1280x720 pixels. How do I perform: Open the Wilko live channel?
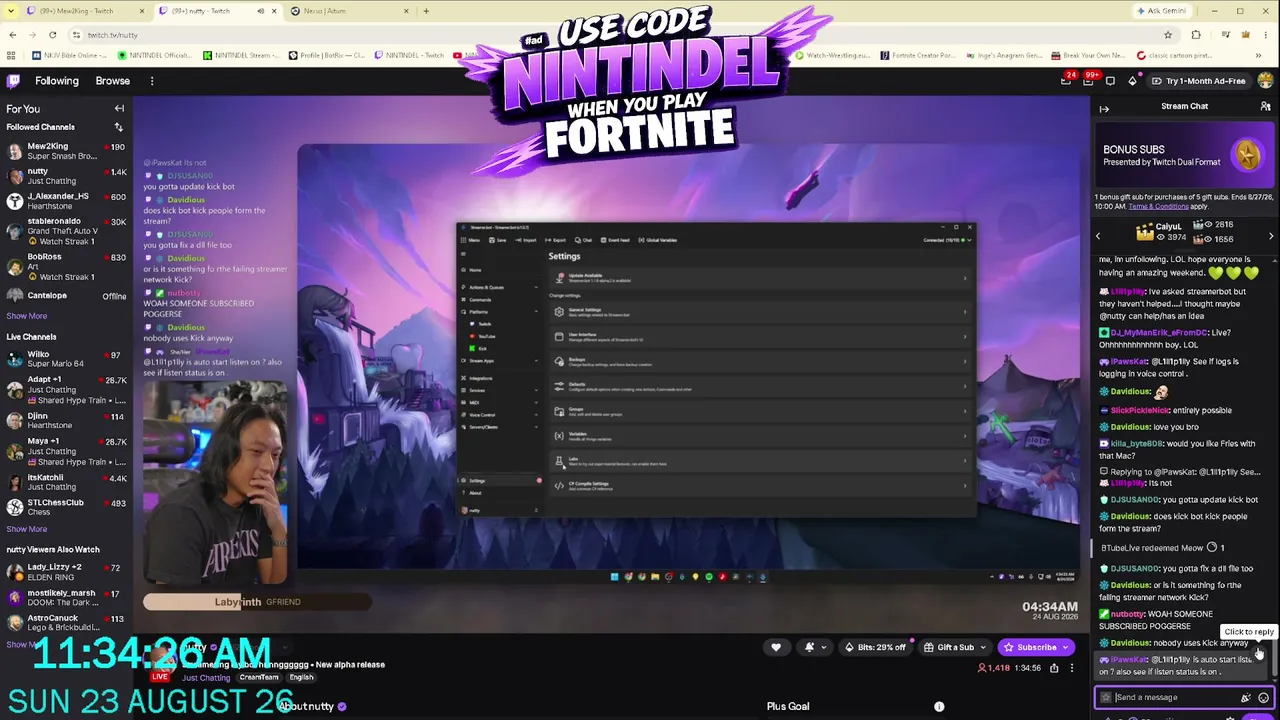66,359
